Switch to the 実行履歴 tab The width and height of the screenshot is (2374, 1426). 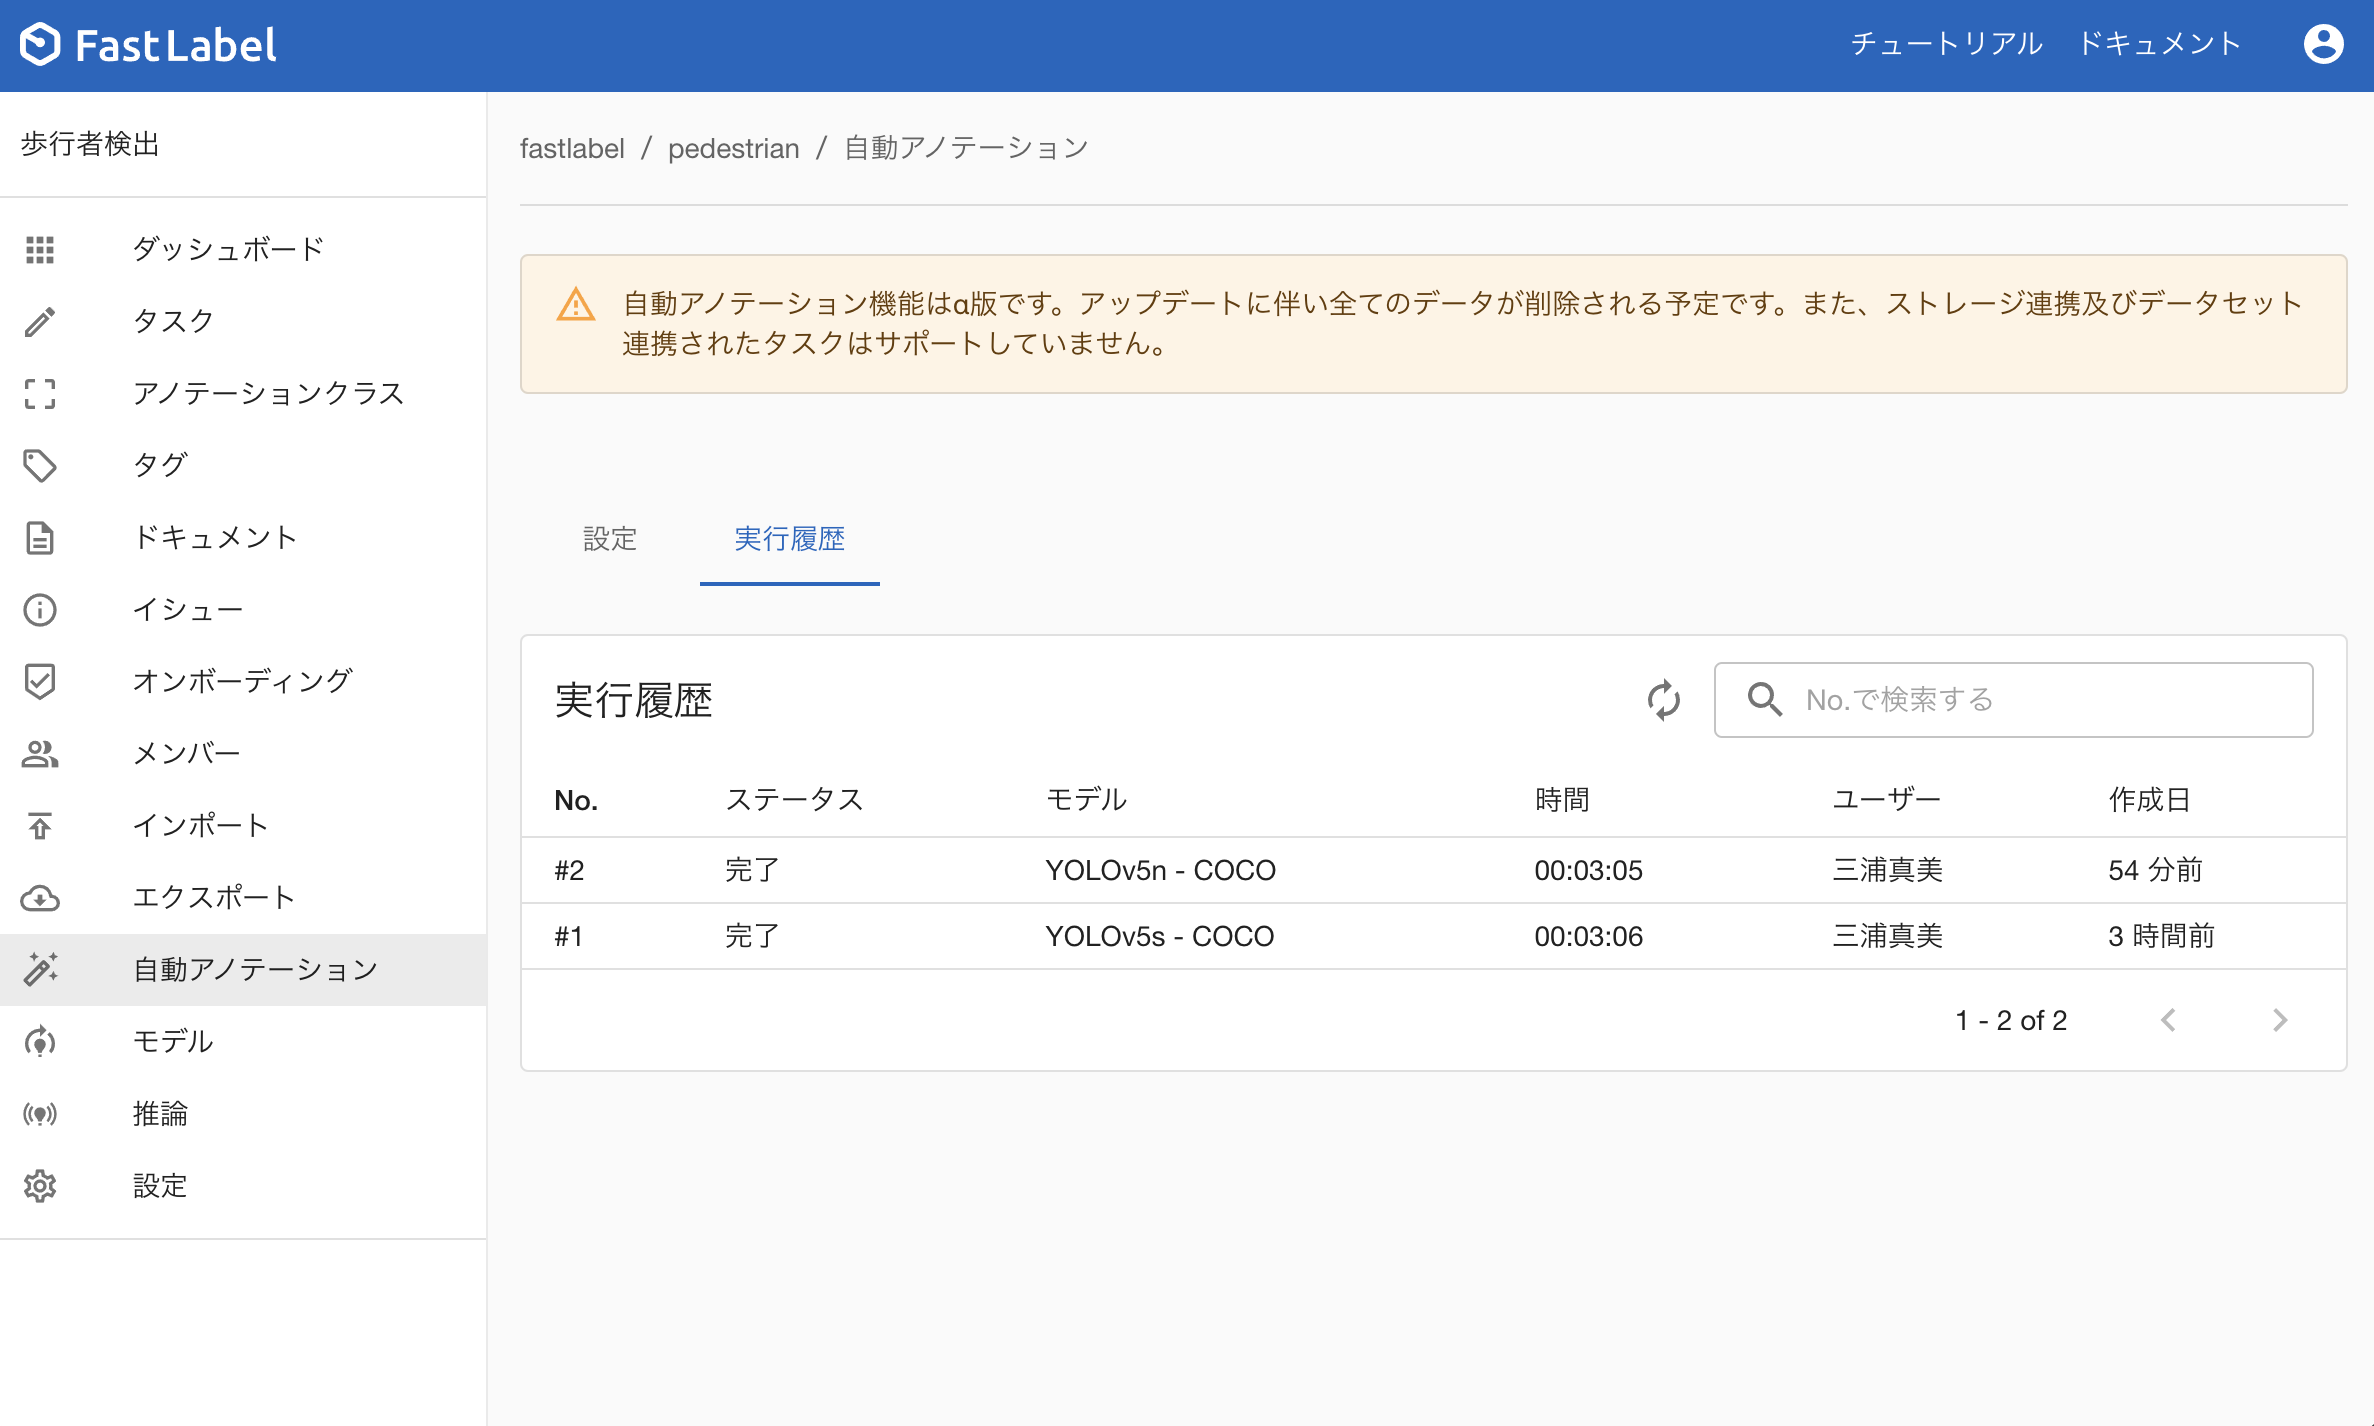coord(789,539)
